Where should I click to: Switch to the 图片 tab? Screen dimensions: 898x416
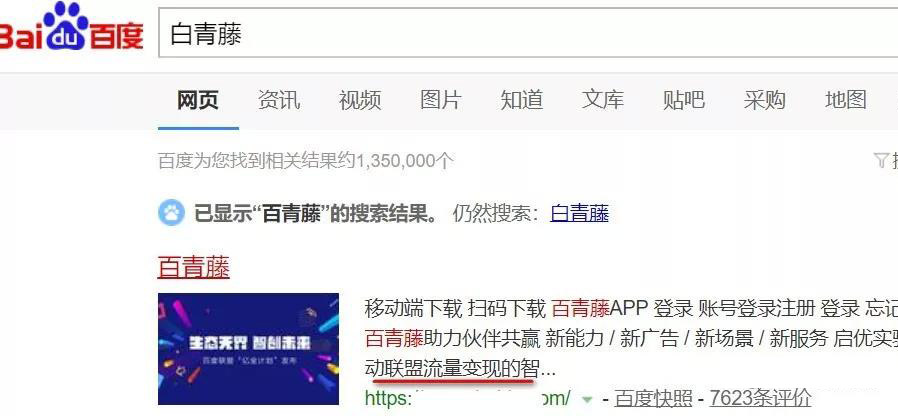(x=440, y=100)
